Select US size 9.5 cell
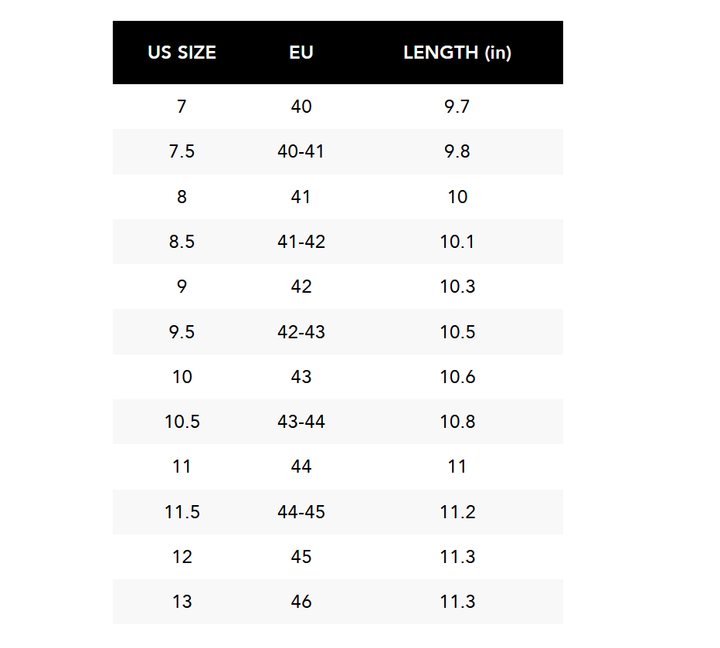 182,332
